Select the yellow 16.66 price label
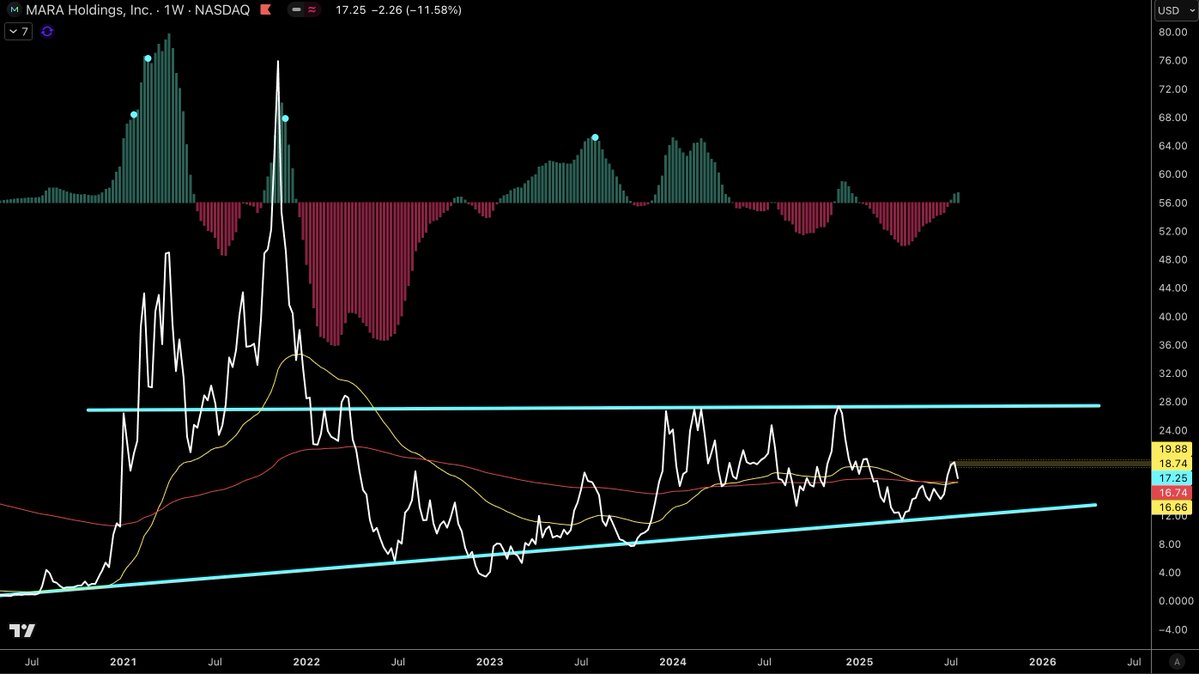1199x674 pixels. click(1172, 507)
